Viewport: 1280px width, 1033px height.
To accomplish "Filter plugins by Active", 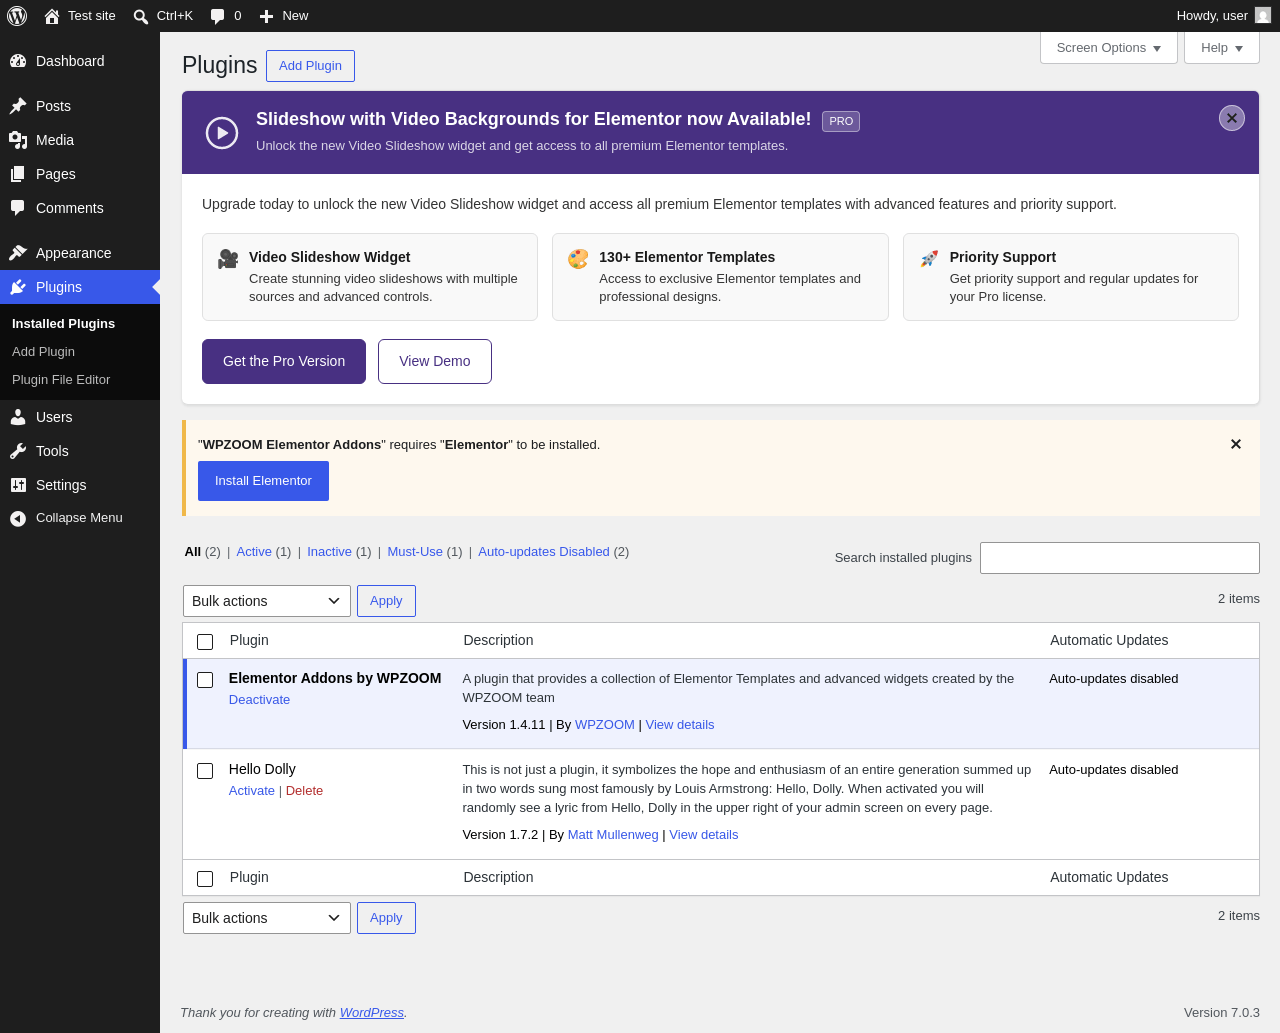I will (x=254, y=552).
